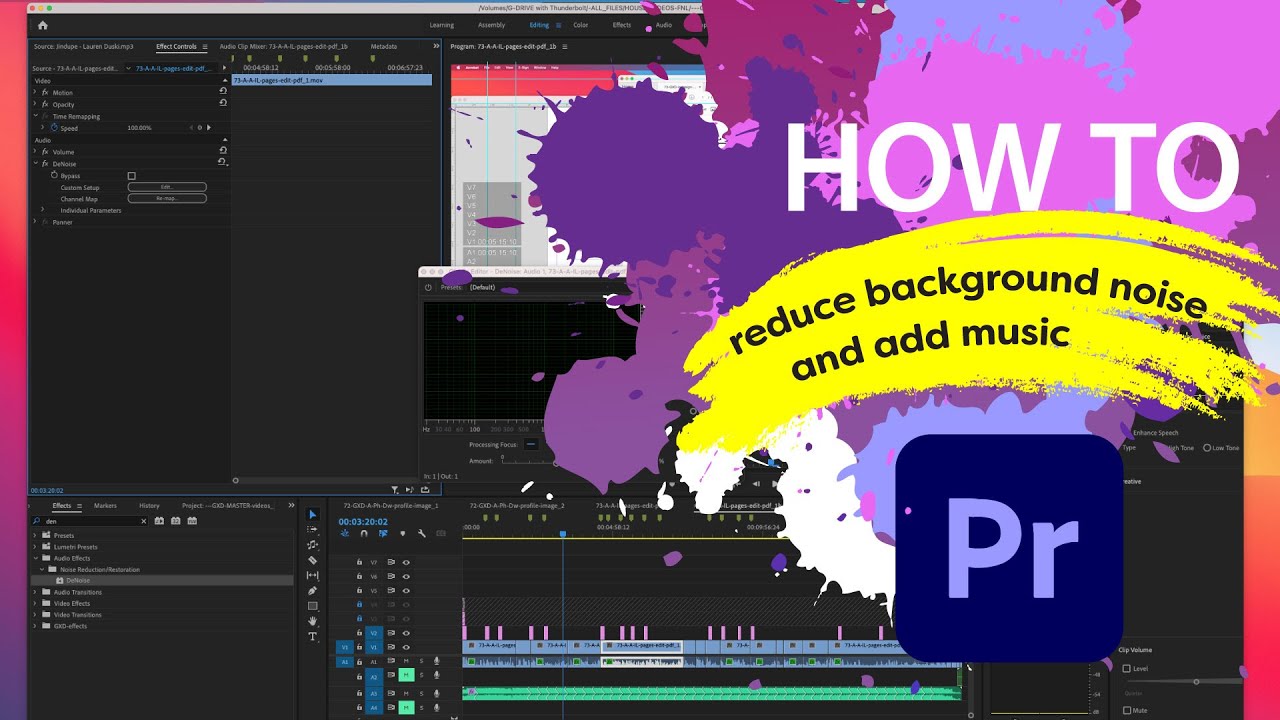Viewport: 1280px width, 720px height.
Task: Add a marker in timeline header
Action: tap(403, 533)
